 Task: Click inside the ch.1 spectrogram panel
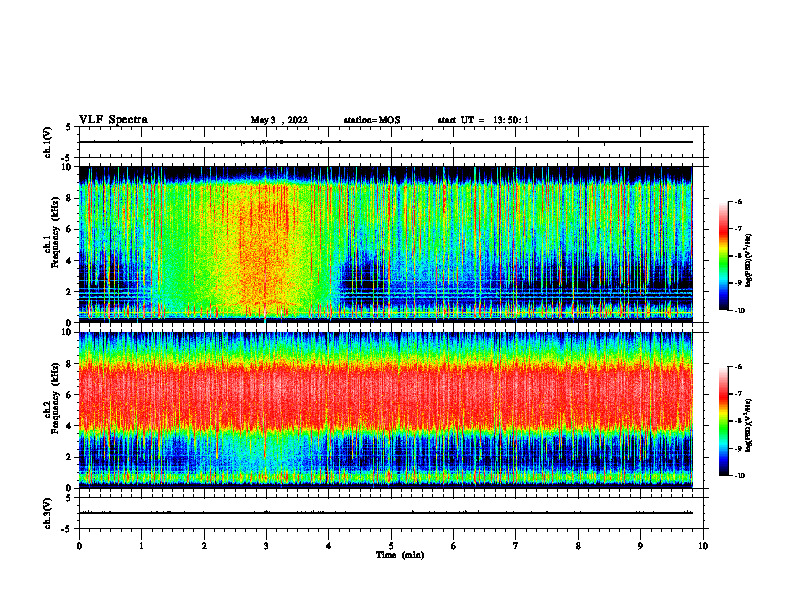click(386, 244)
